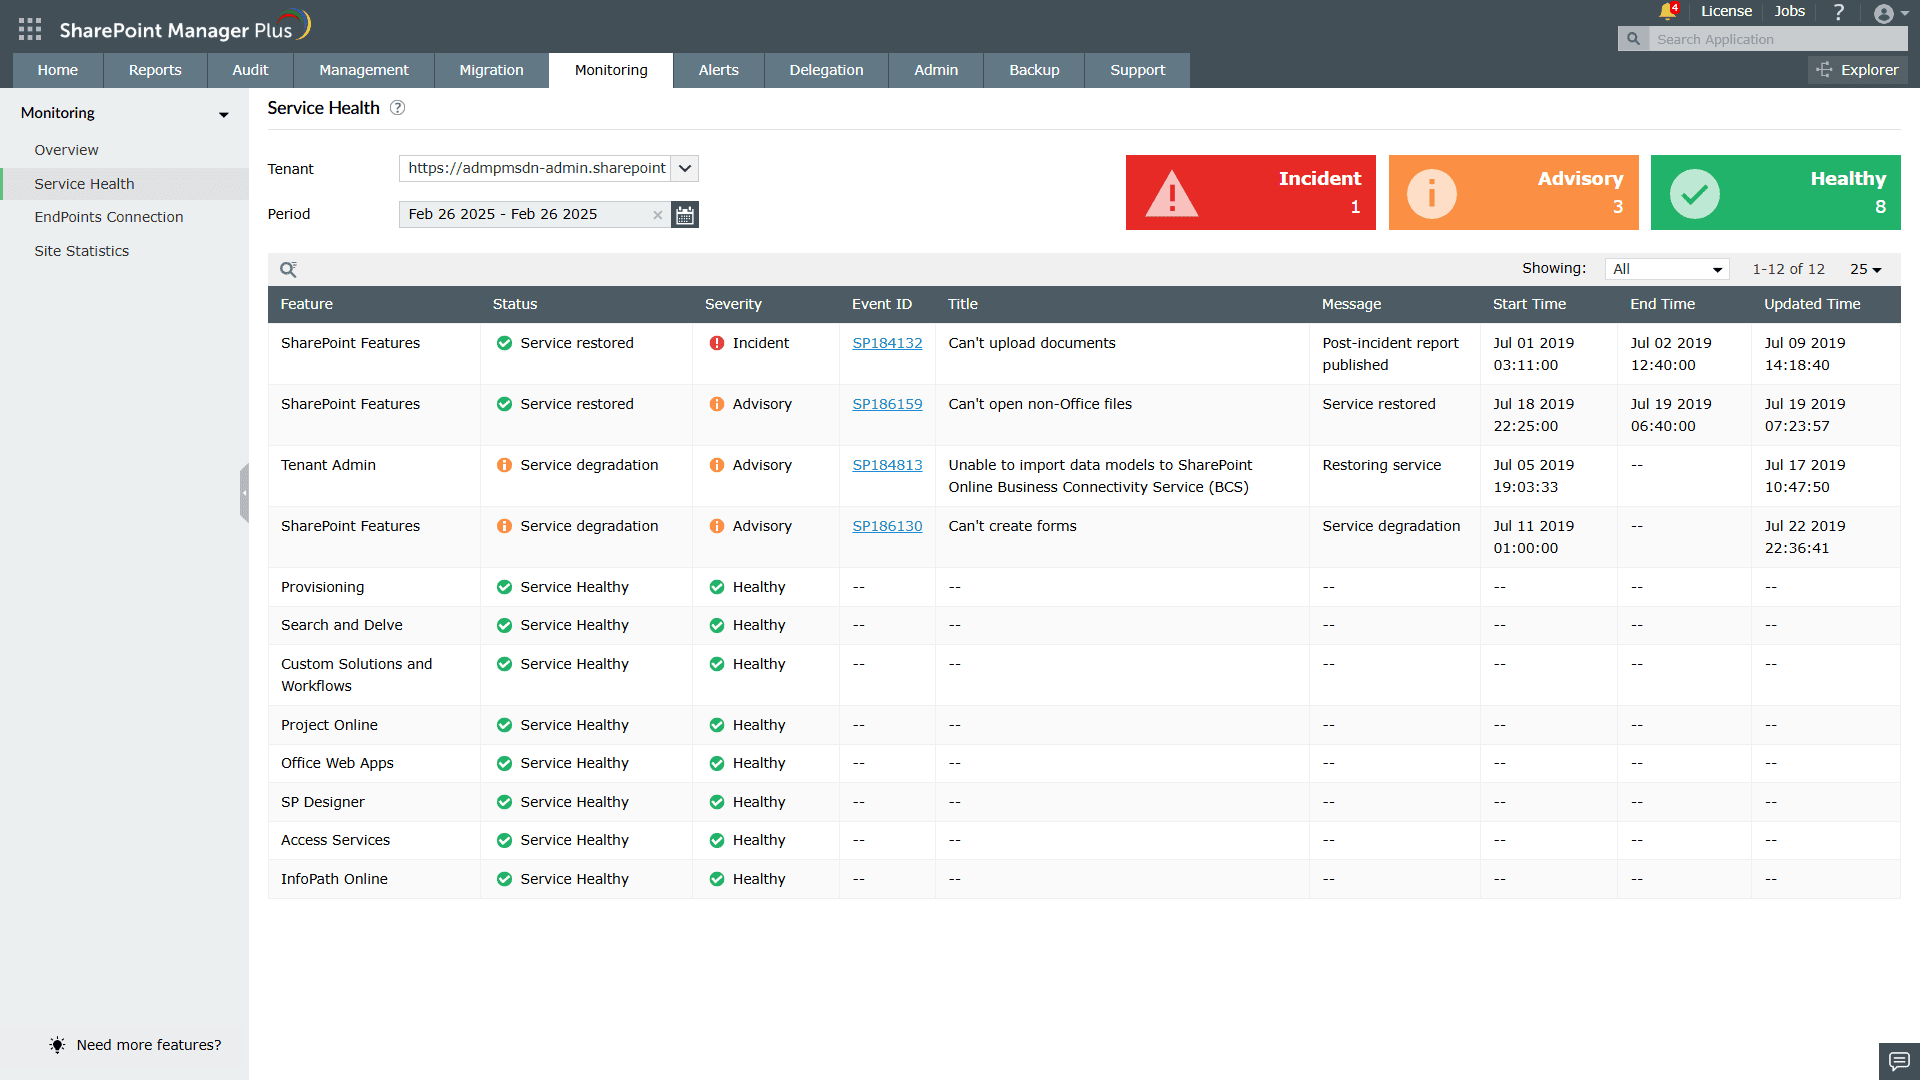Click the table search magnifier icon
Image resolution: width=1920 pixels, height=1080 pixels.
pyautogui.click(x=288, y=269)
